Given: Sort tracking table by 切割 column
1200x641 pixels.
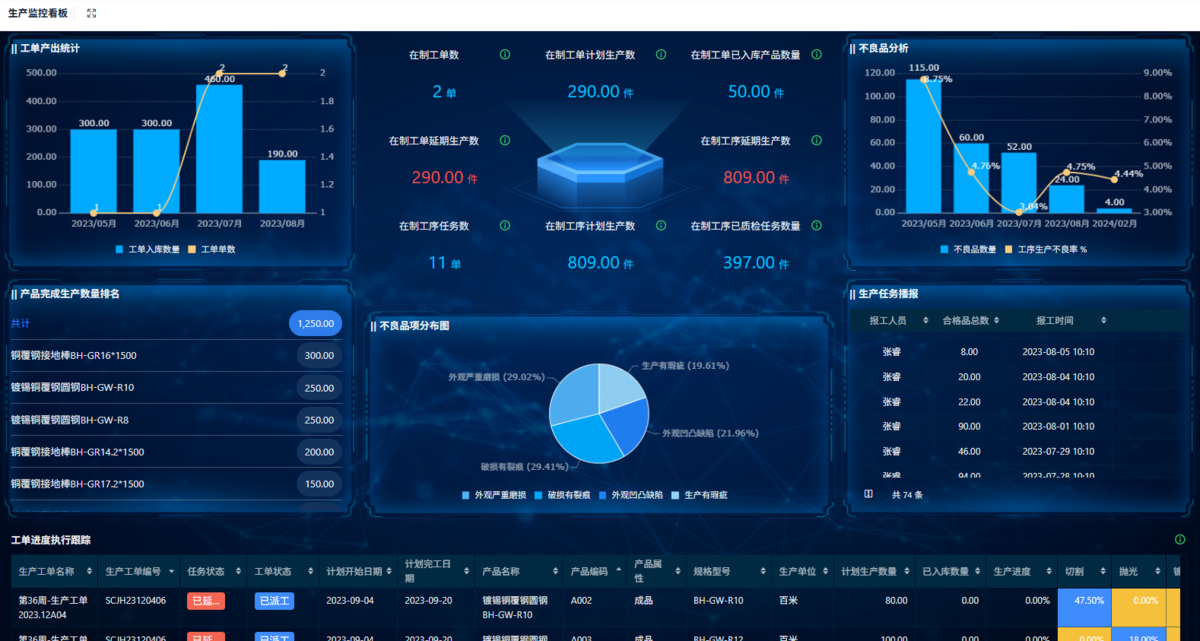Looking at the screenshot, I should tap(1102, 571).
